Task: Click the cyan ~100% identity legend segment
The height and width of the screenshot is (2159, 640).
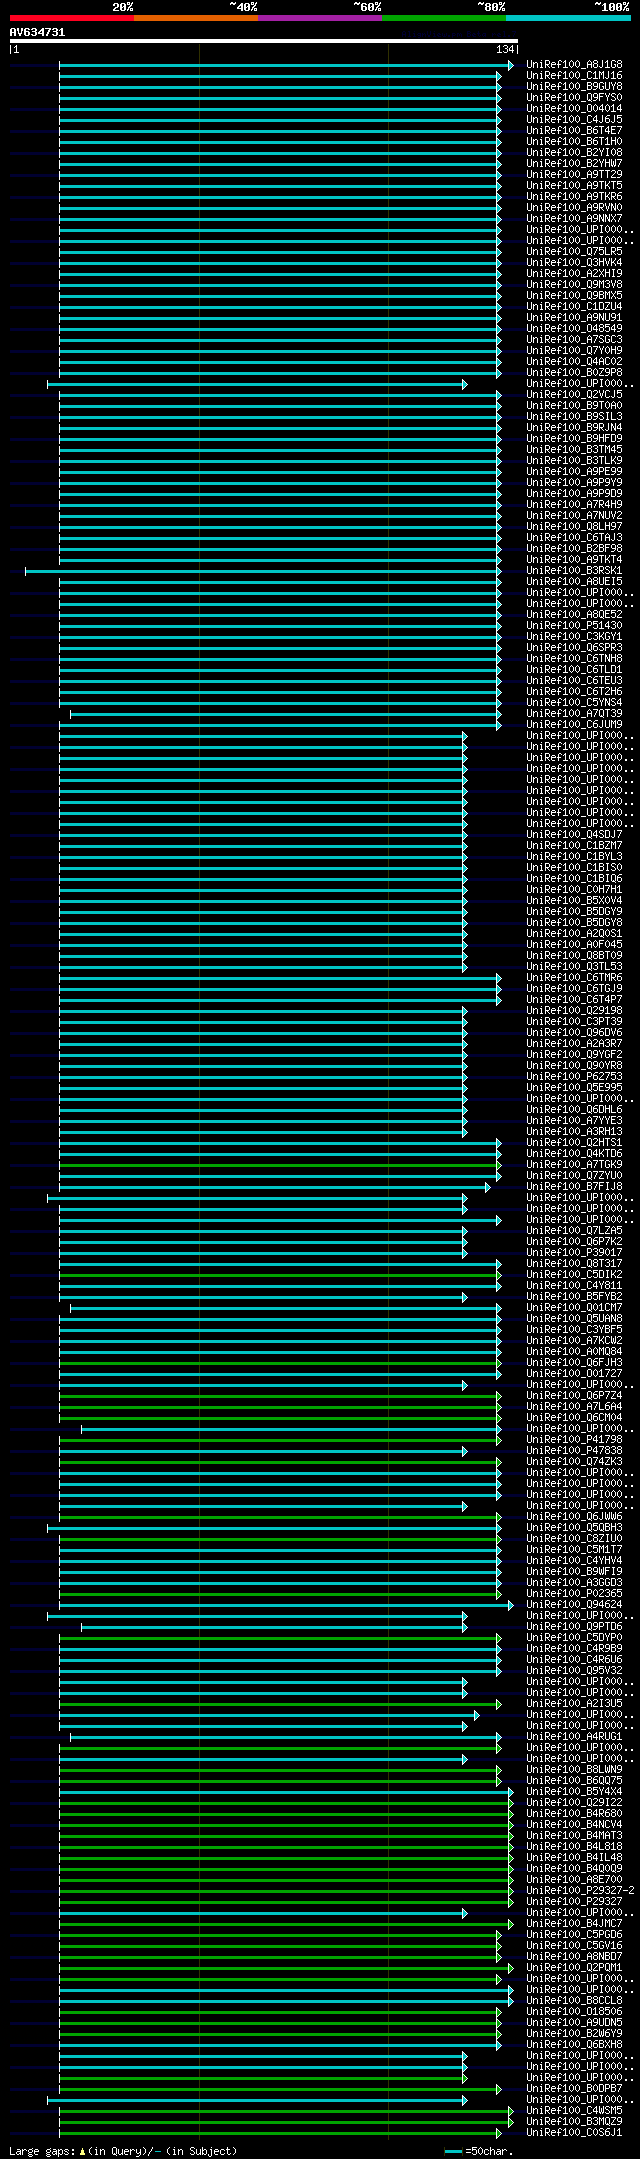Action: (x=567, y=18)
